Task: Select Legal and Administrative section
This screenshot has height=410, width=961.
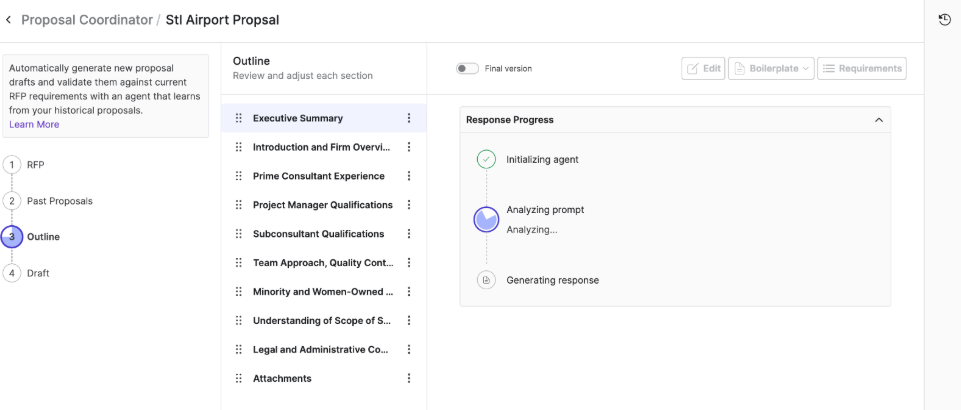Action: 324,350
